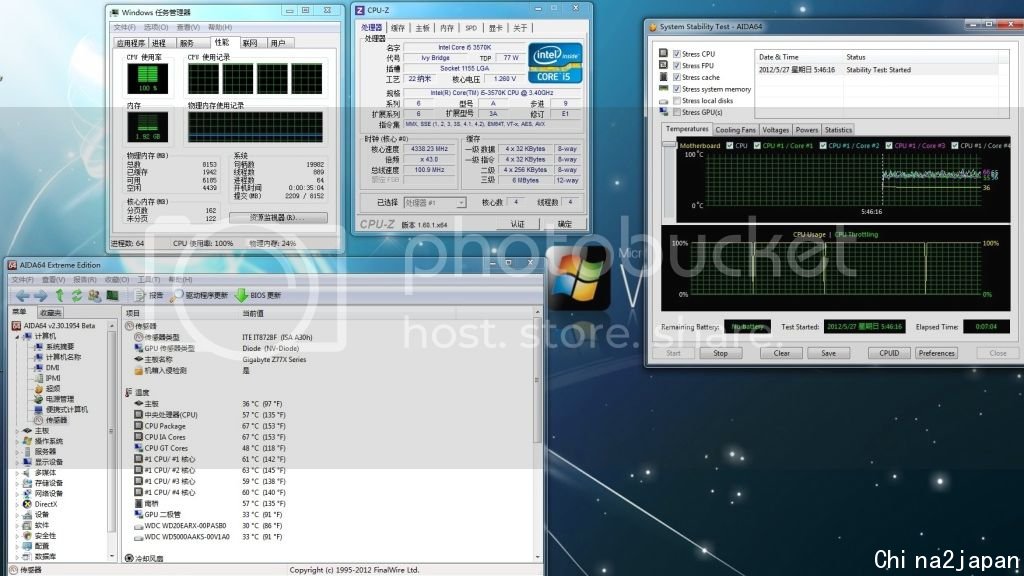The height and width of the screenshot is (576, 1024).
Task: Click the 确定 button in CPU-Z
Action: click(x=564, y=224)
